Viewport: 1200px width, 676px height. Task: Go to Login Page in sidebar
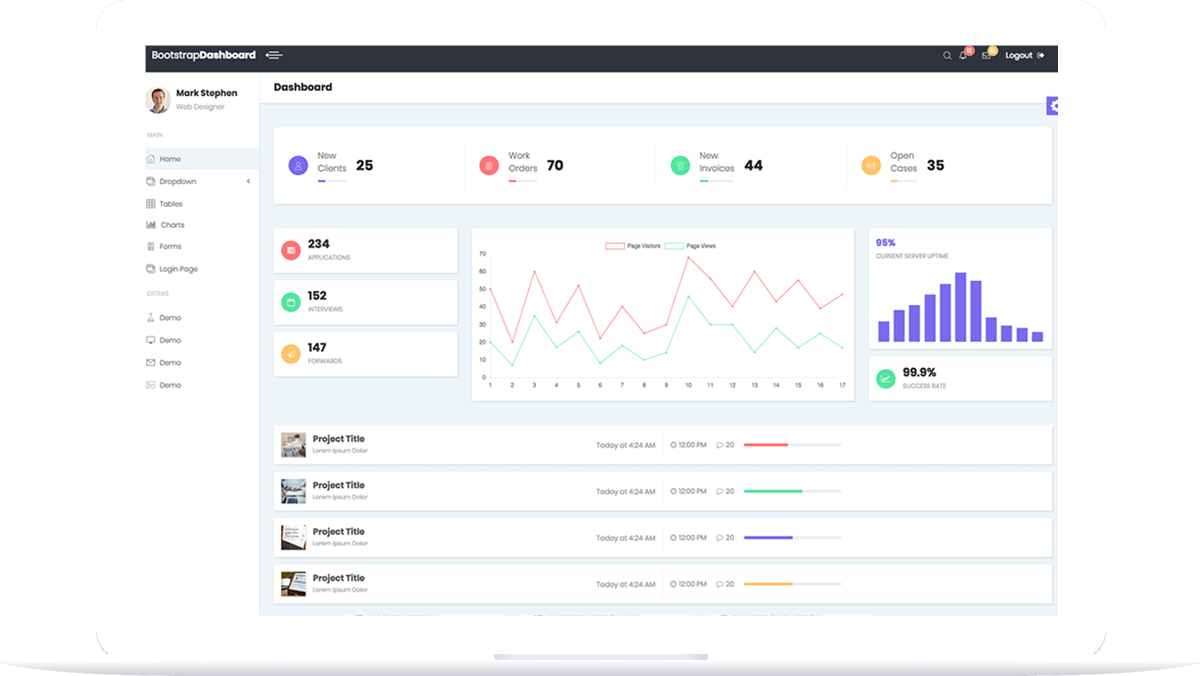178,269
